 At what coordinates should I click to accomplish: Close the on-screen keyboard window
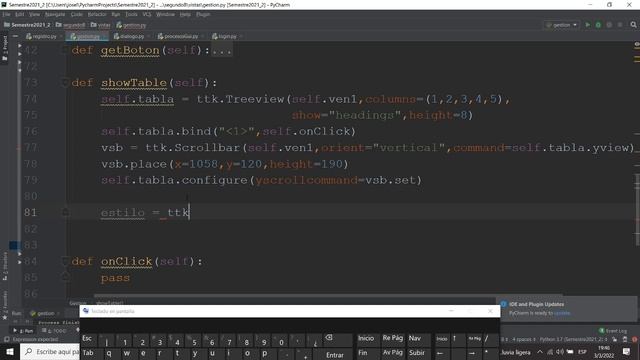point(490,311)
